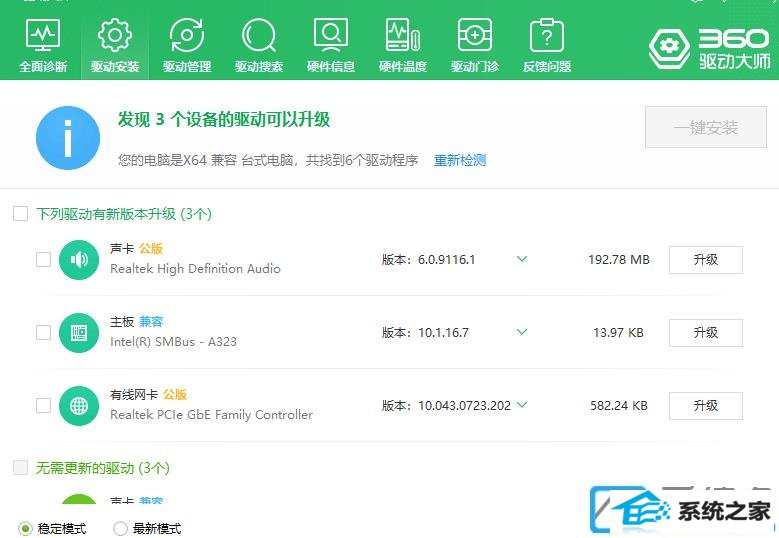This screenshot has height=538, width=779.
Task: Click the Intel SMBus motherboard icon
Action: coord(78,332)
